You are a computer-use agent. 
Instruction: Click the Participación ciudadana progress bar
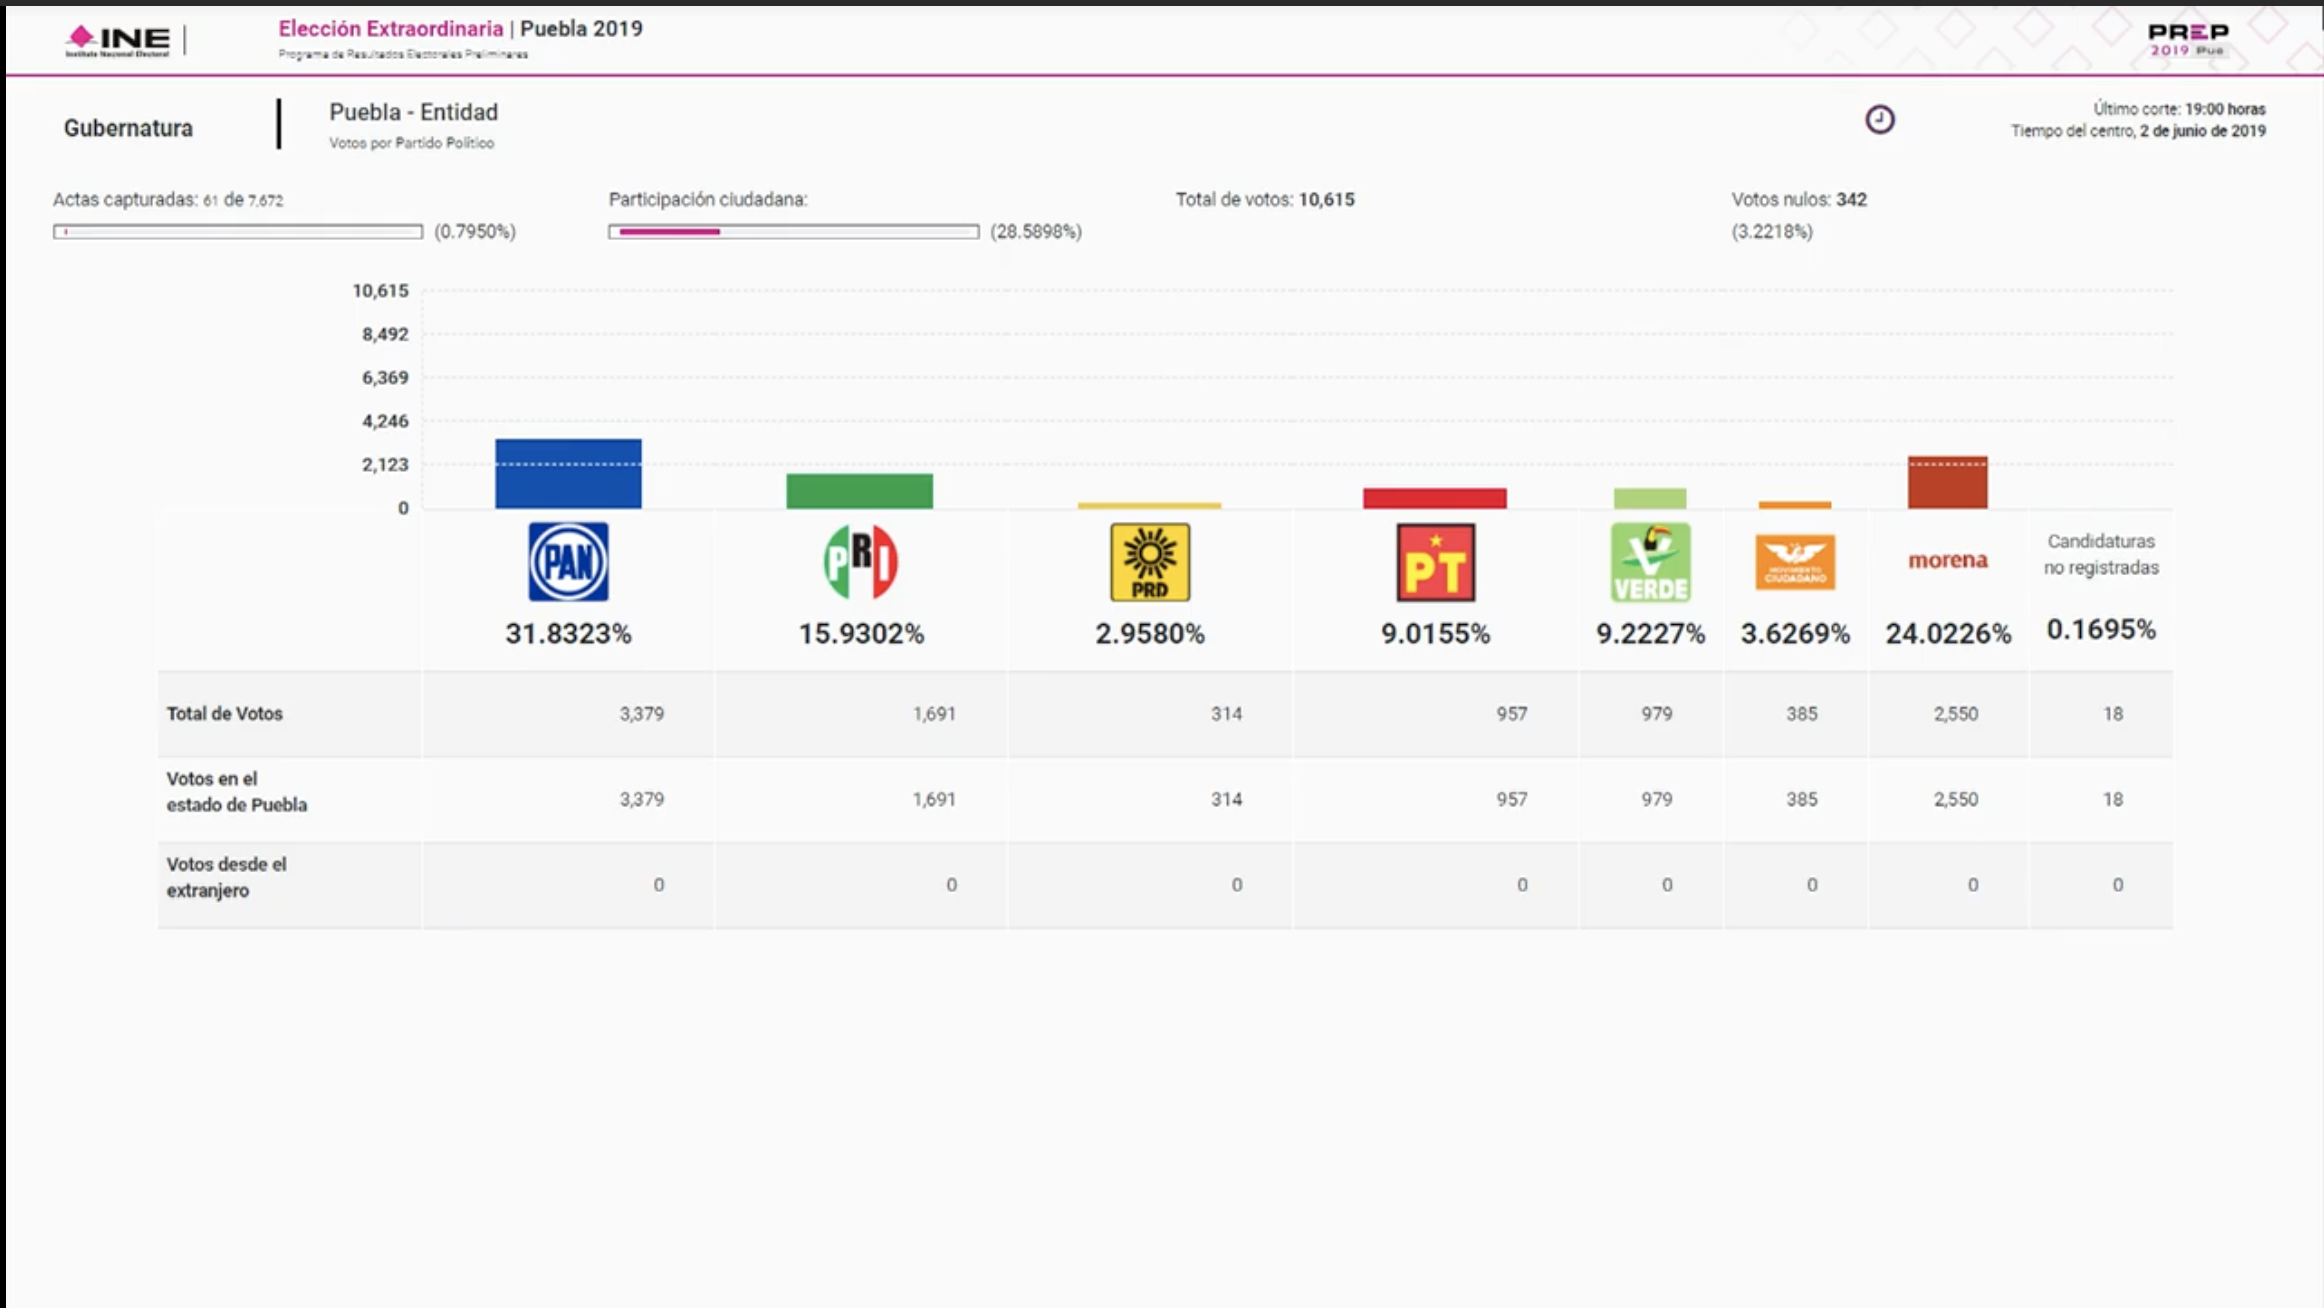[x=793, y=232]
